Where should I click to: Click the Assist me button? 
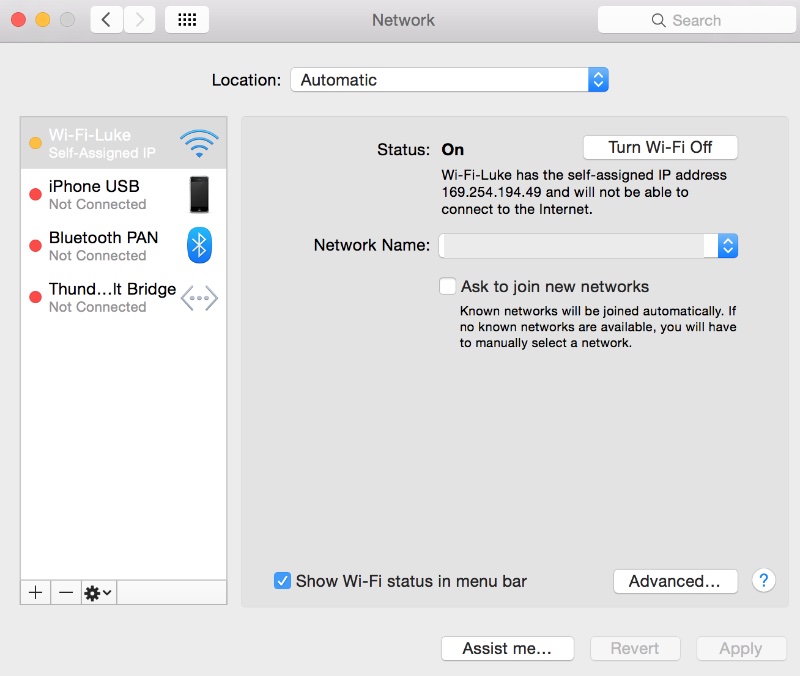(507, 648)
